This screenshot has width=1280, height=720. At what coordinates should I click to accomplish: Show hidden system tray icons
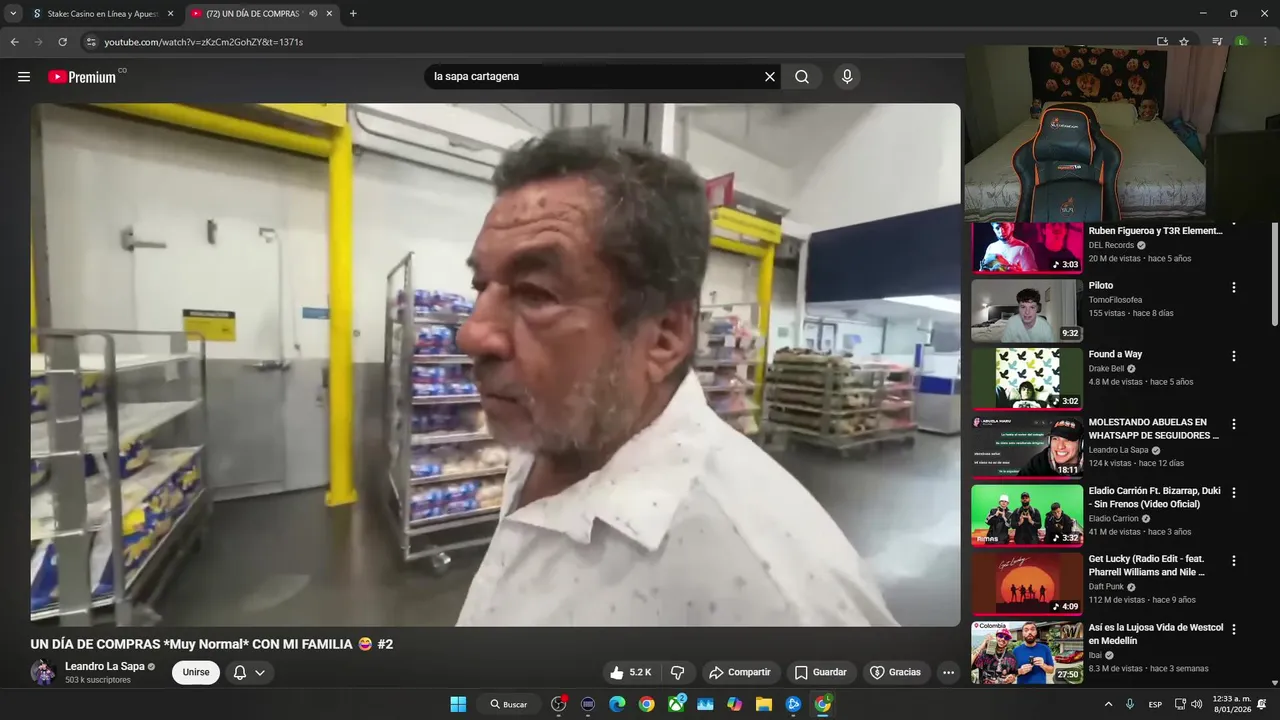click(x=1108, y=704)
